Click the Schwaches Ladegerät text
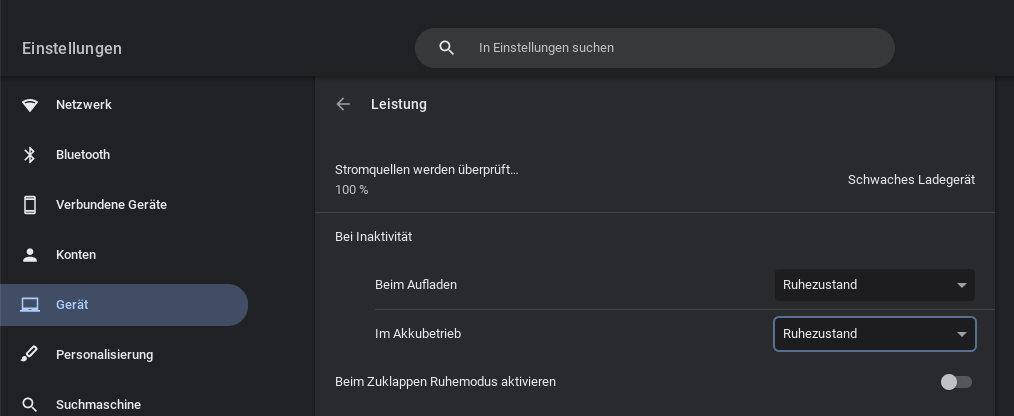Viewport: 1014px width, 416px height. (x=911, y=180)
